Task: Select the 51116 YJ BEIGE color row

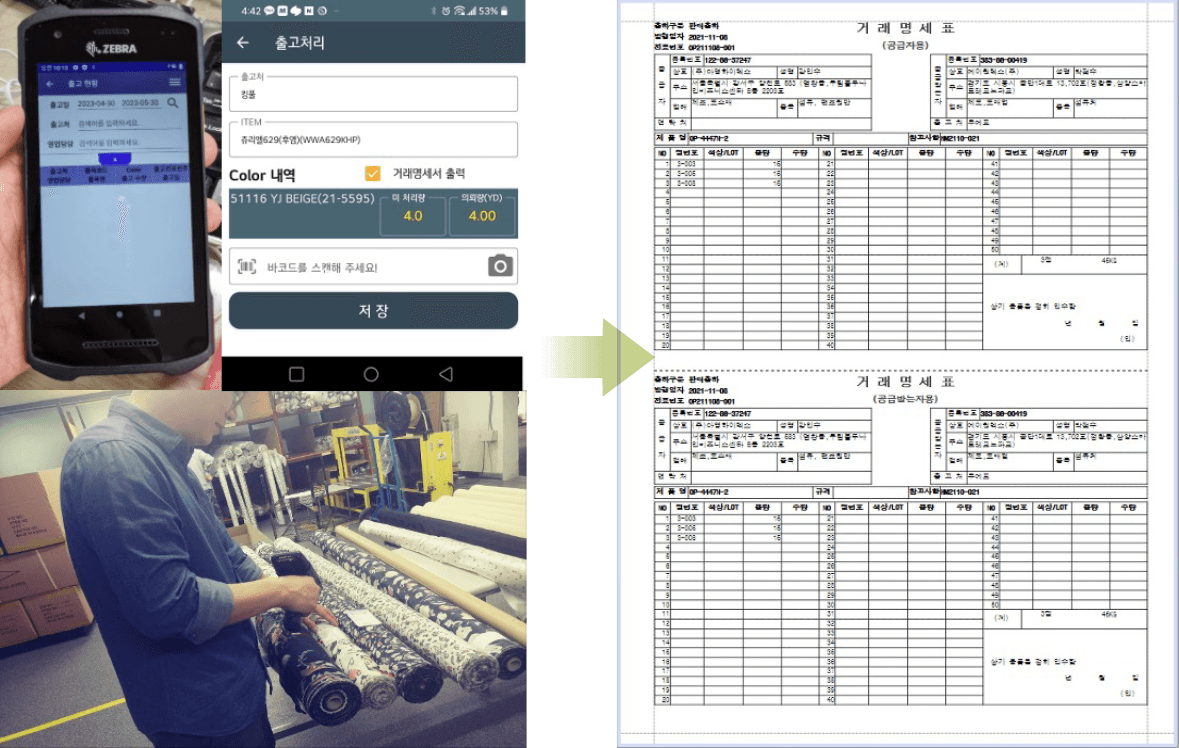Action: coord(300,200)
